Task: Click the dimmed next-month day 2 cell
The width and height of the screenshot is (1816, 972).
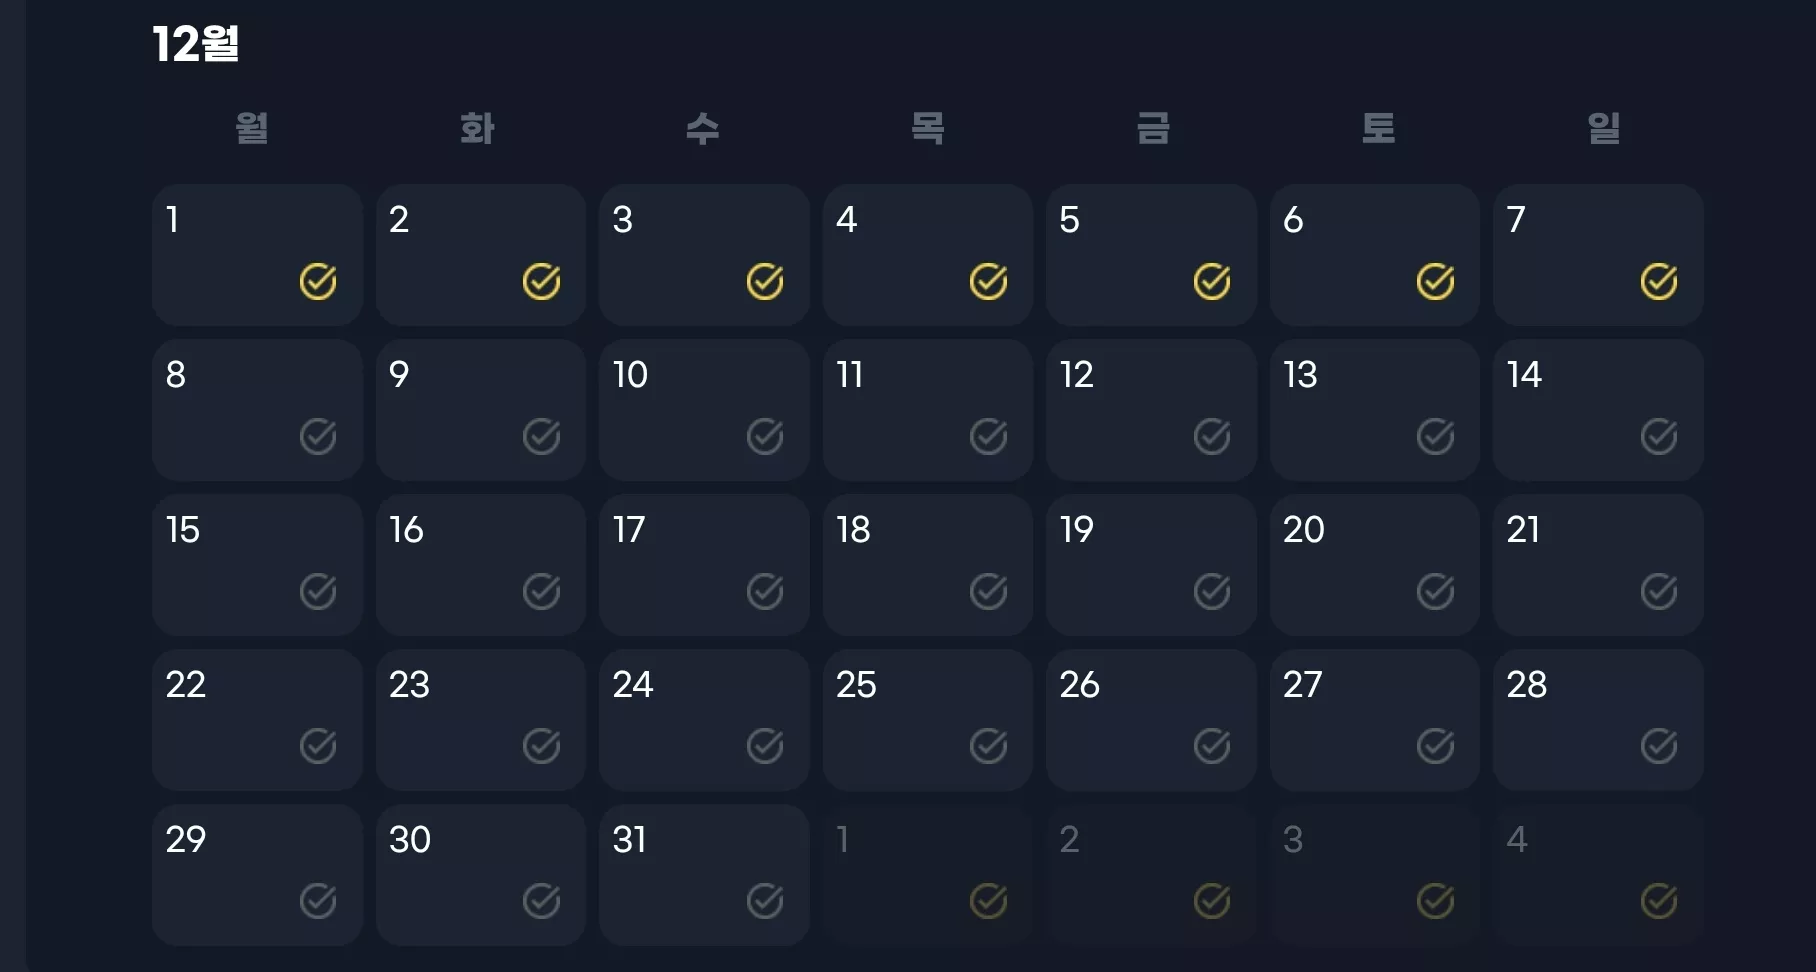Action: click(1151, 875)
